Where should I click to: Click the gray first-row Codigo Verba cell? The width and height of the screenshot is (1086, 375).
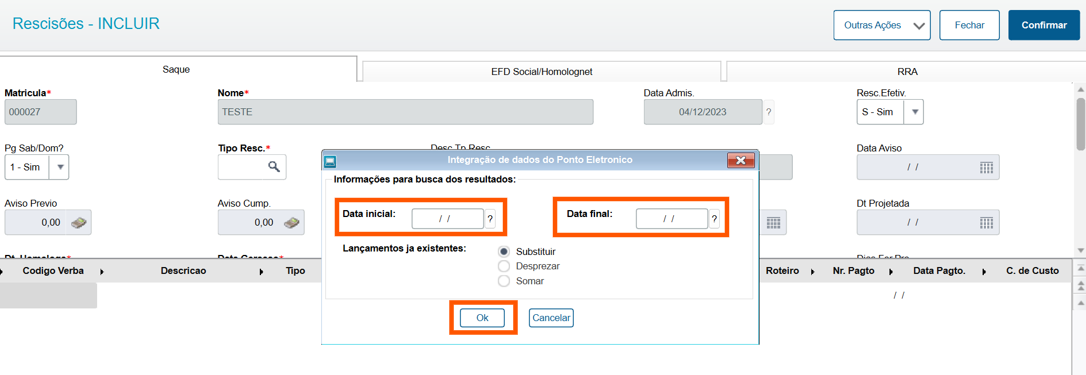(x=48, y=295)
